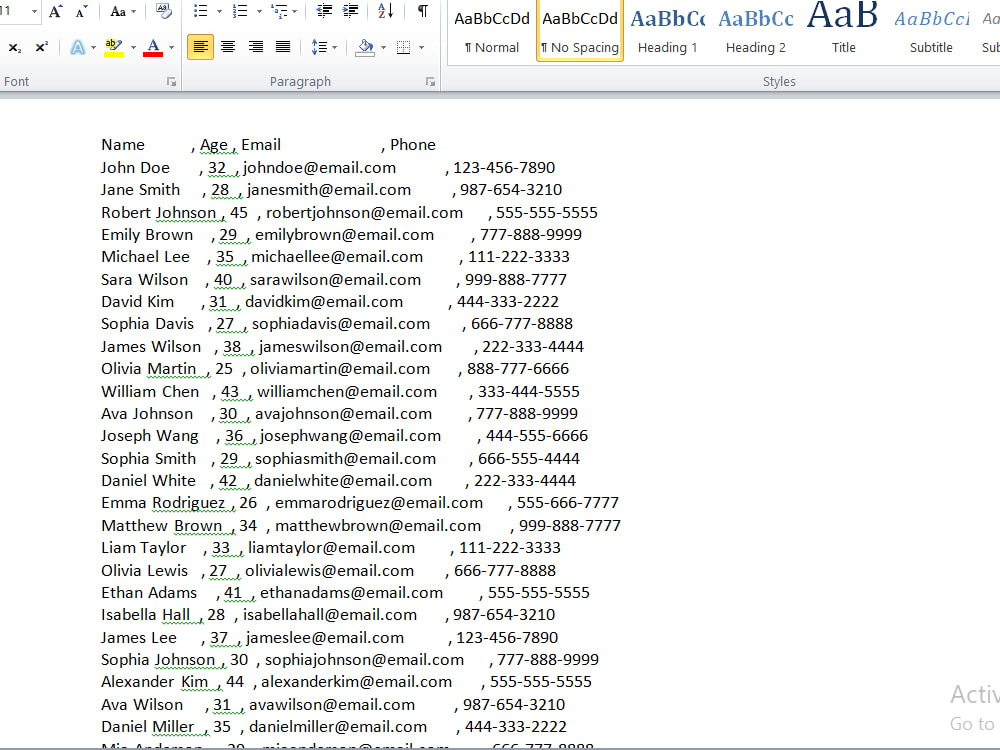Click the name Sara Wilson
This screenshot has height=750, width=1000.
pyautogui.click(x=145, y=279)
